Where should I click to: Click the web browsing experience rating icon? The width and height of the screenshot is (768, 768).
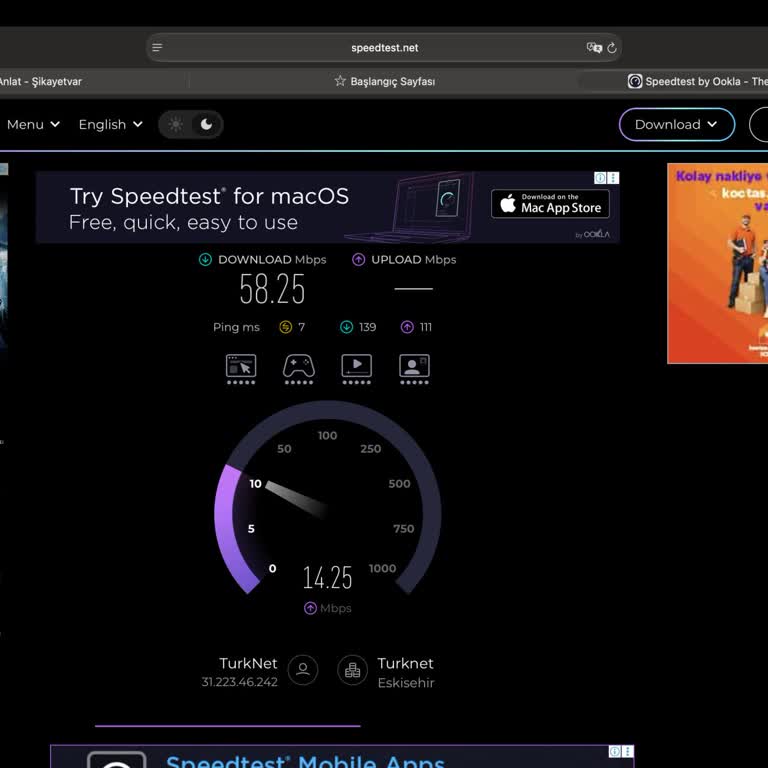[x=241, y=369]
